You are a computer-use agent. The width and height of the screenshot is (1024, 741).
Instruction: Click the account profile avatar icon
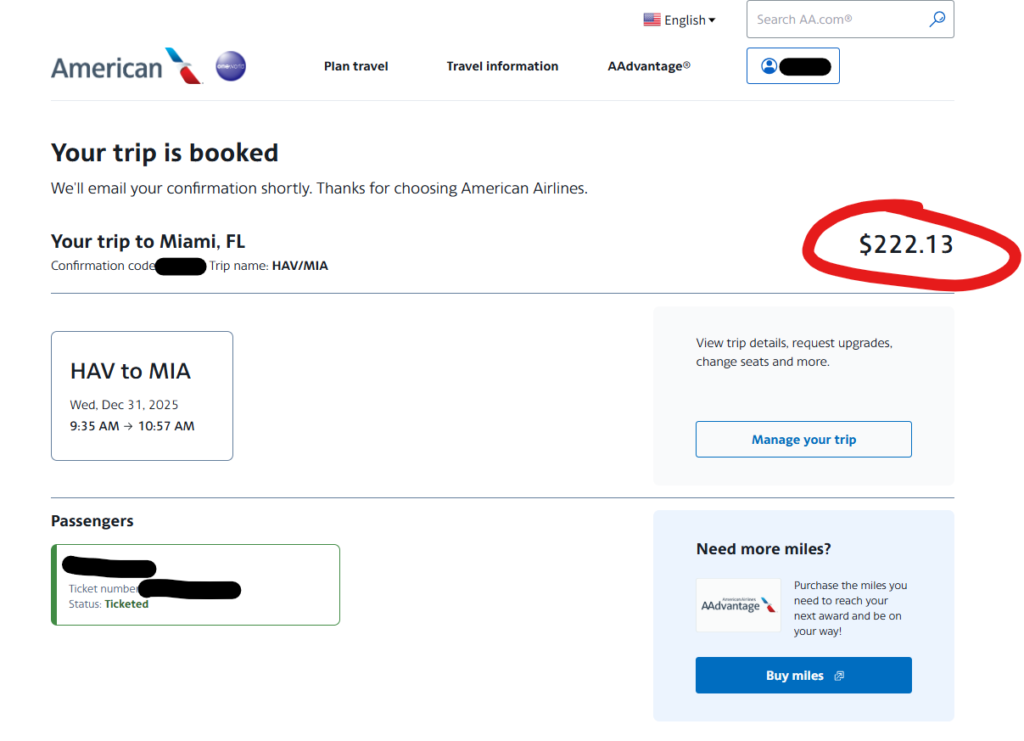pyautogui.click(x=769, y=66)
